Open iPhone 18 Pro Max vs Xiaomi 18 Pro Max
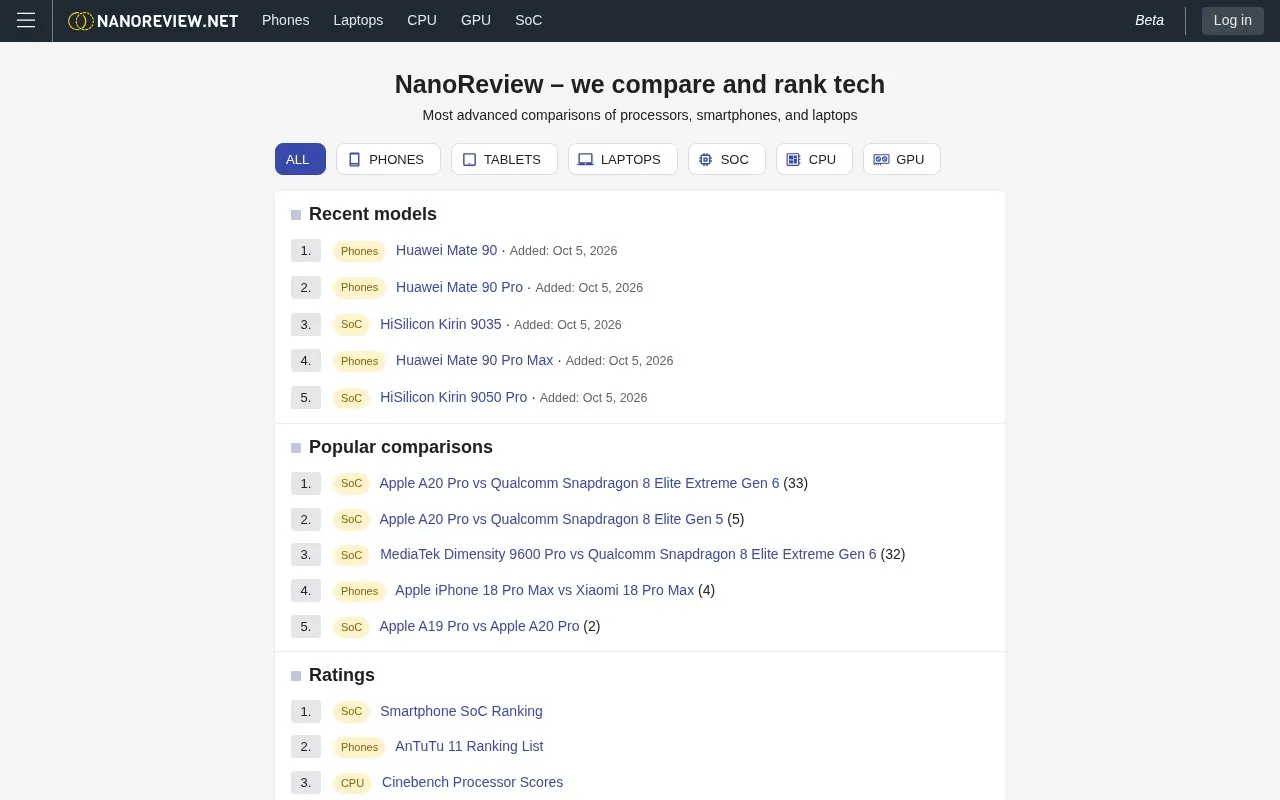This screenshot has width=1280, height=800. pos(544,590)
